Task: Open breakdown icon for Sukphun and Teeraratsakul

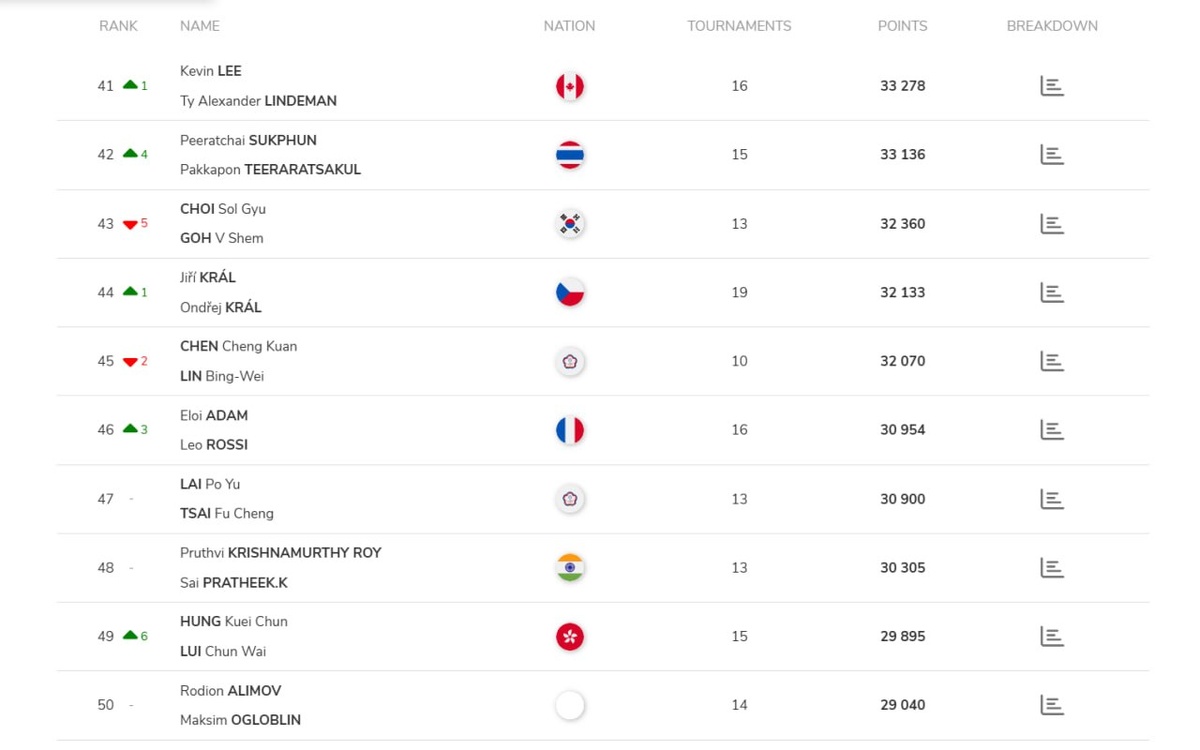Action: click(x=1051, y=155)
